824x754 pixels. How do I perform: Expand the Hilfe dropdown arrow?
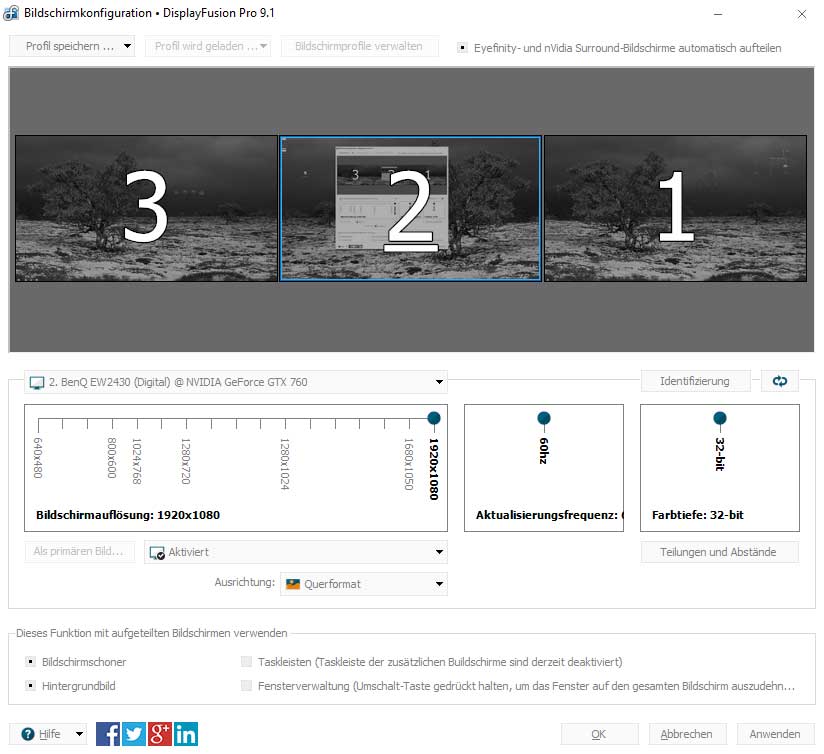pyautogui.click(x=79, y=734)
